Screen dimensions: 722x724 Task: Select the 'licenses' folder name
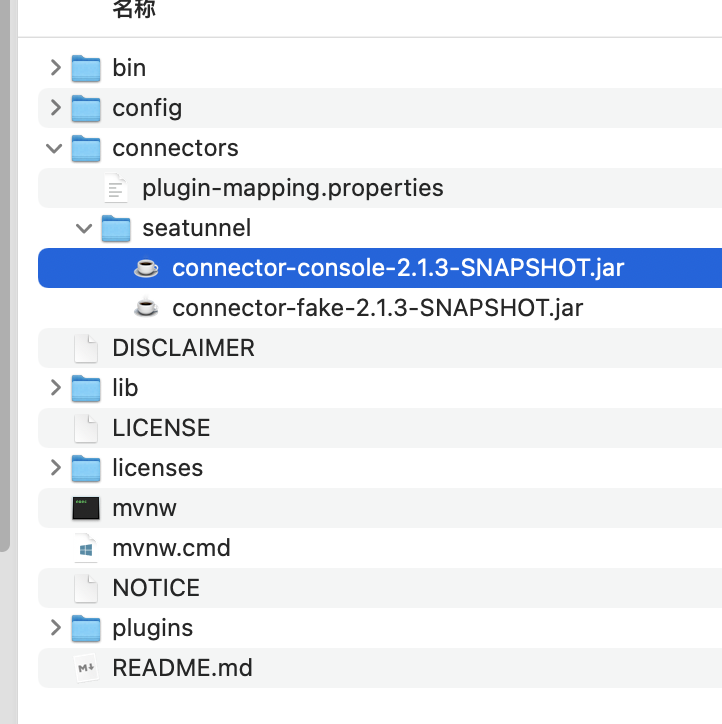(x=158, y=468)
